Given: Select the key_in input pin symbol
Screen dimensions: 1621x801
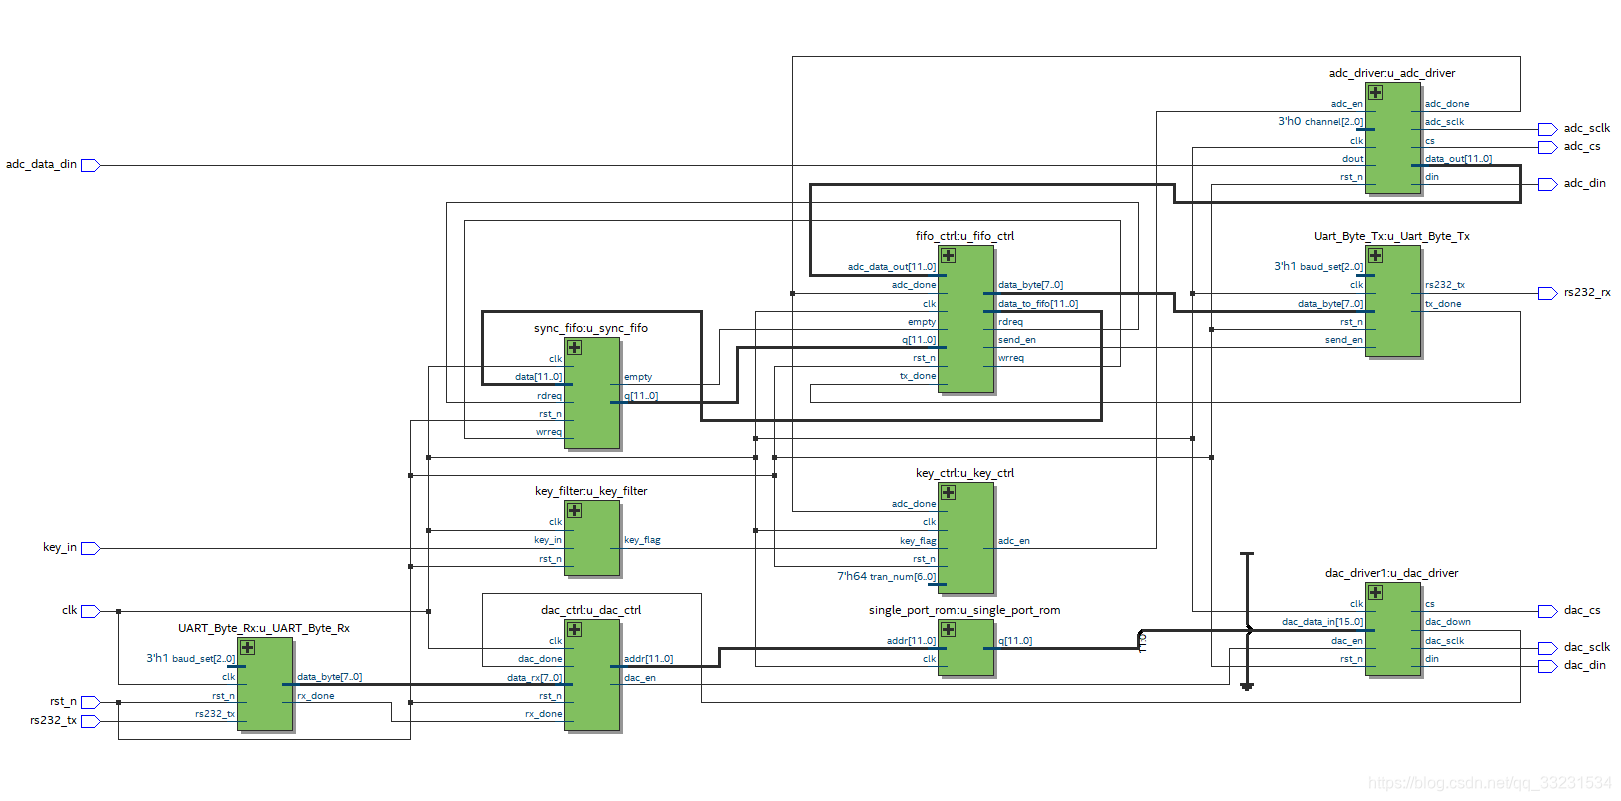Looking at the screenshot, I should coord(90,548).
